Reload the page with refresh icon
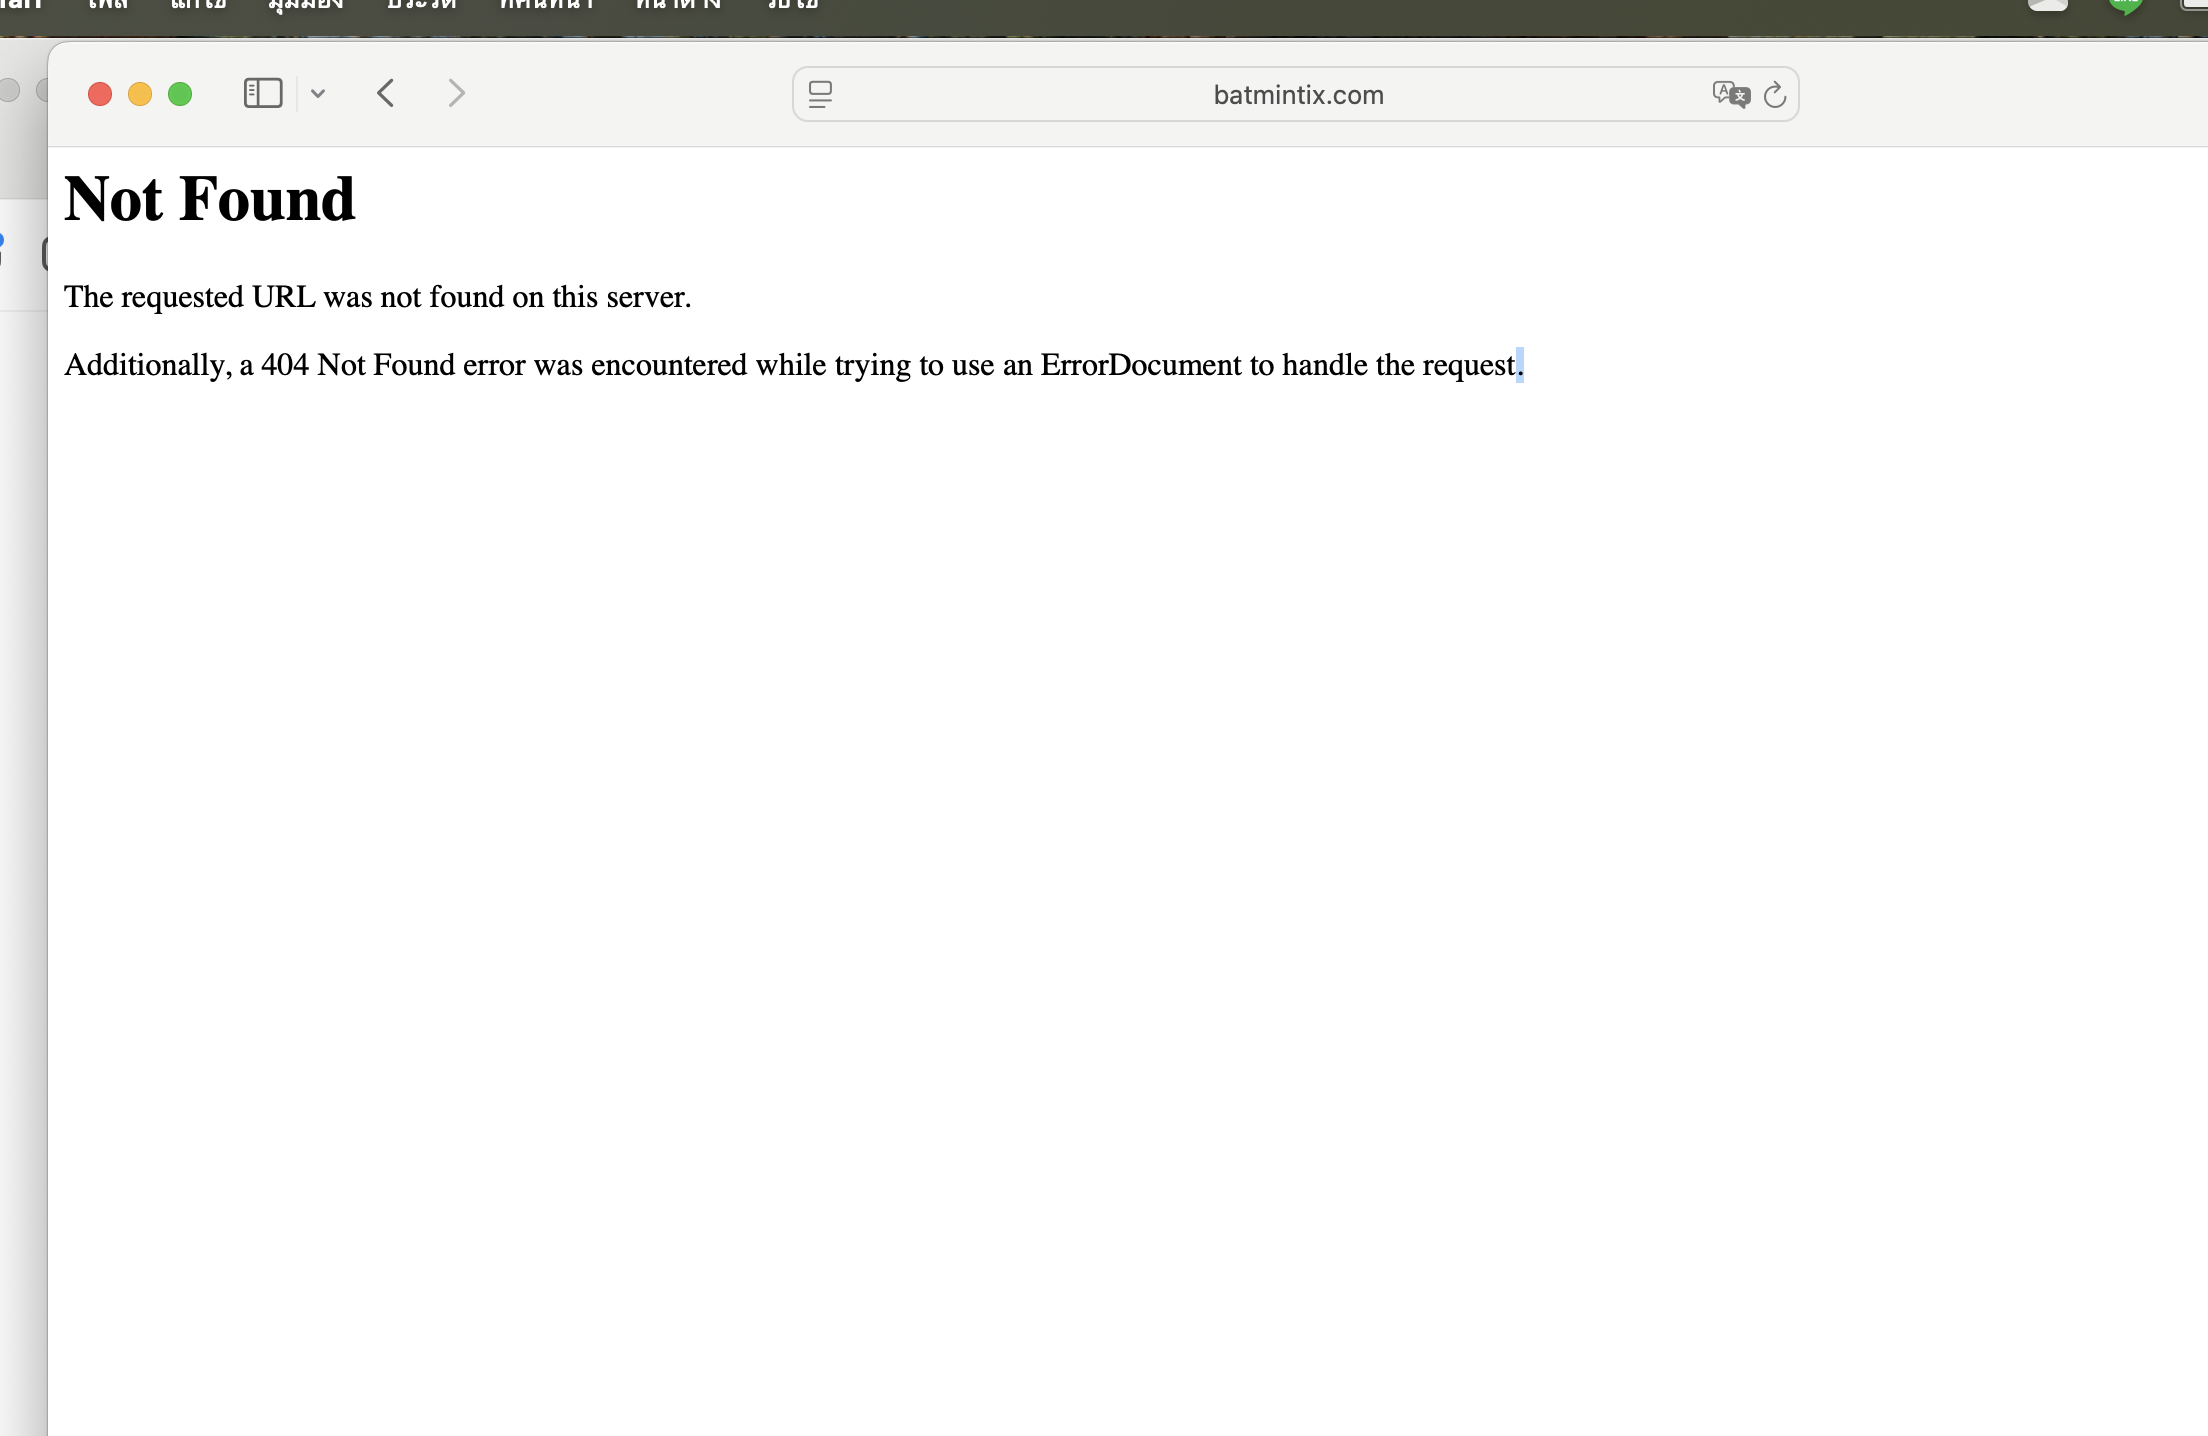 click(x=1775, y=95)
